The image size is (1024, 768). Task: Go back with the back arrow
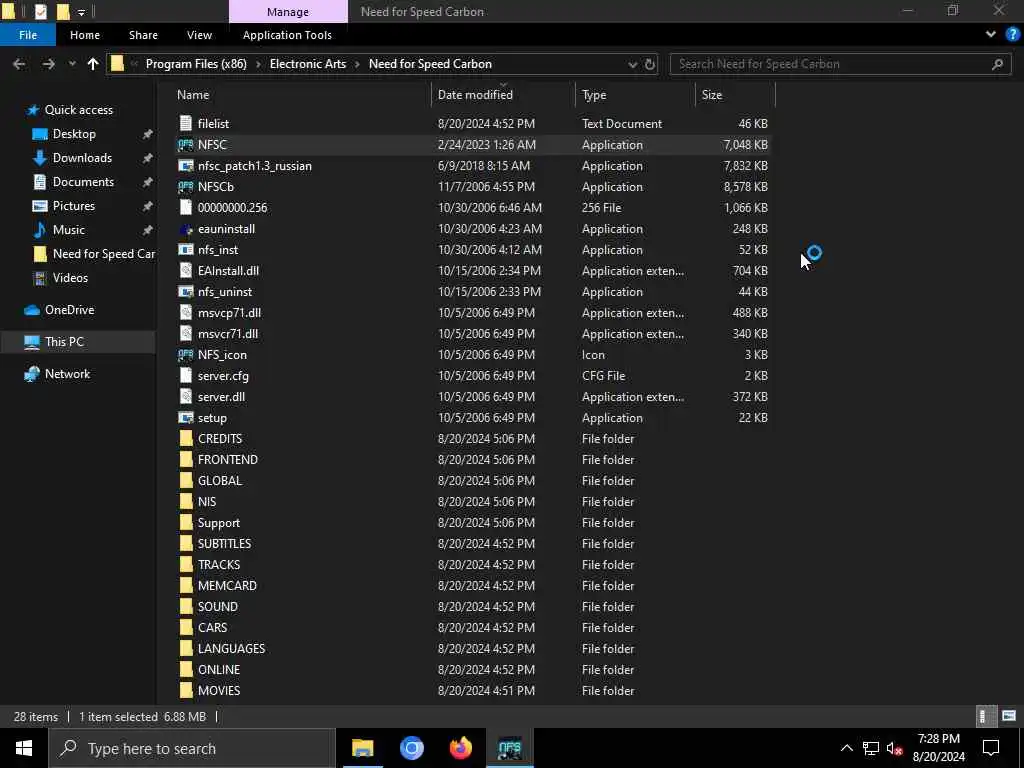click(19, 64)
